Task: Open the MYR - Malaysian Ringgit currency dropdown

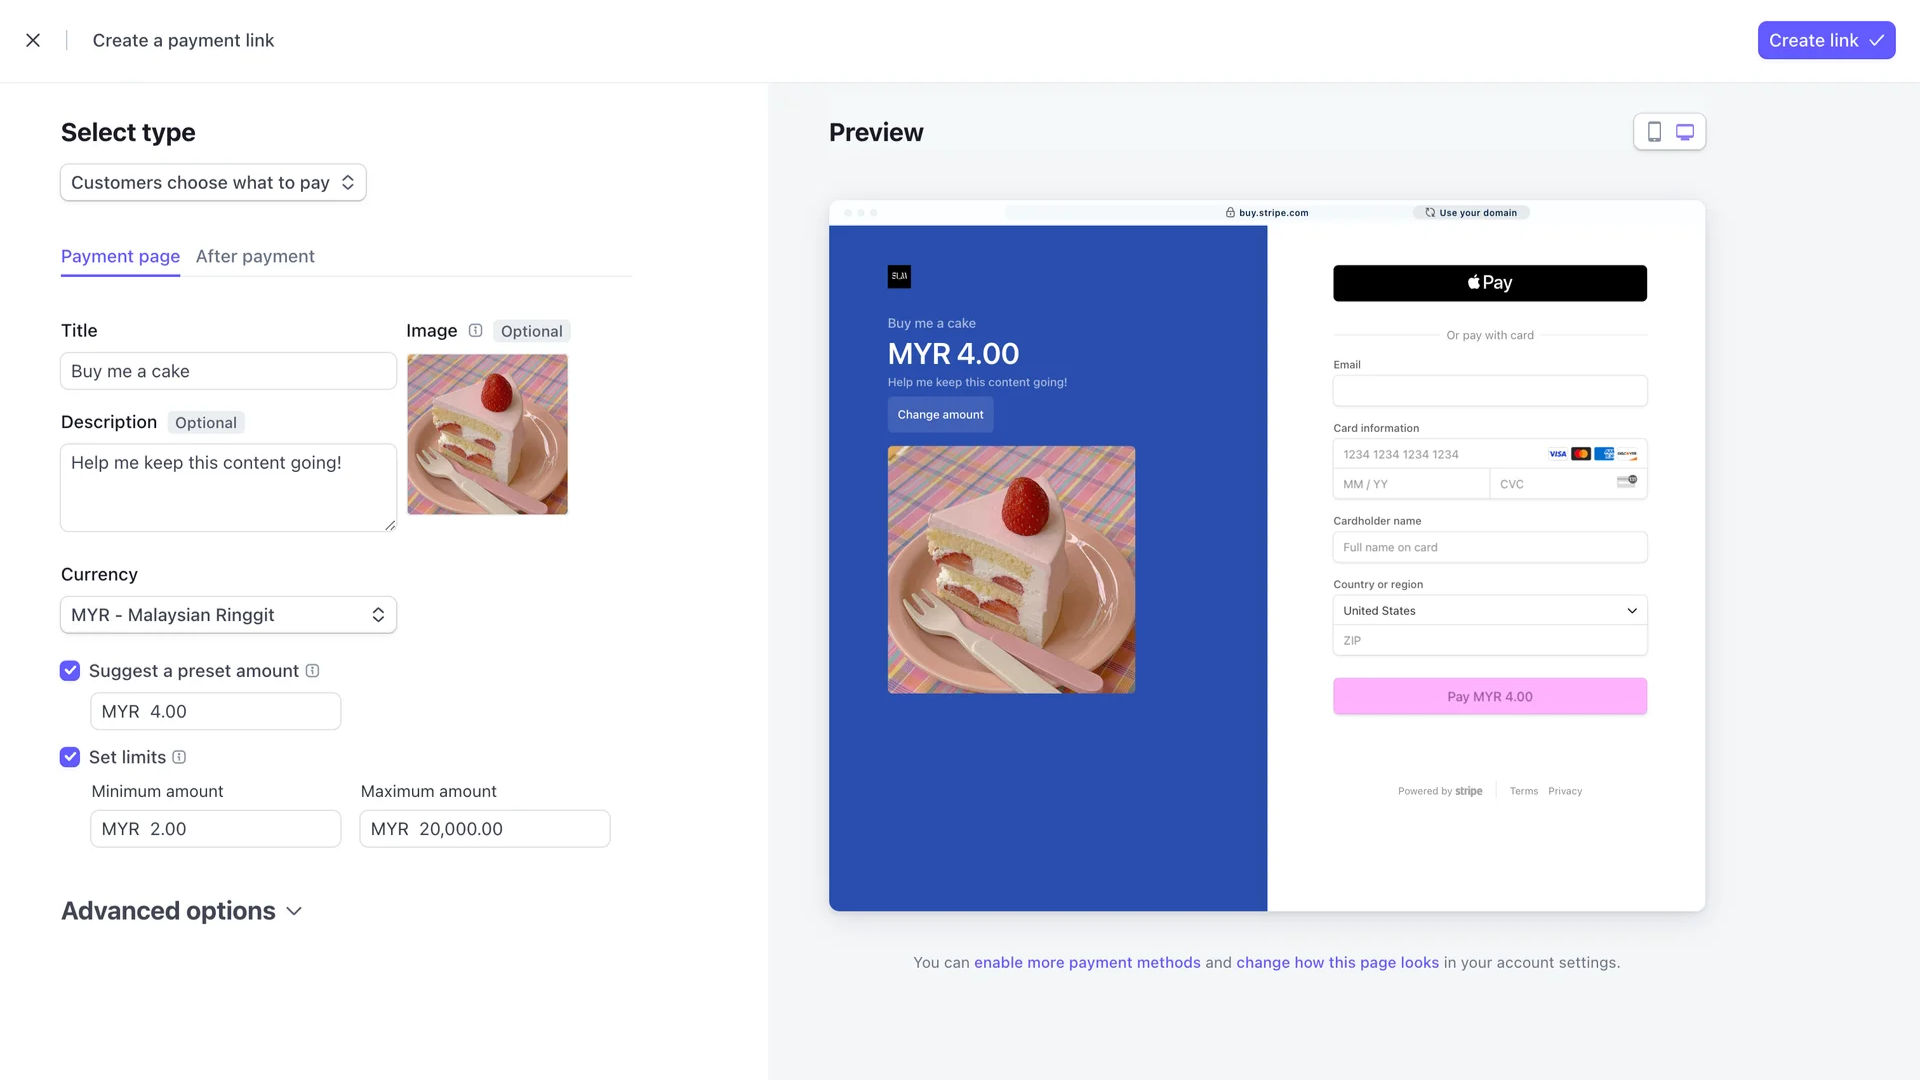Action: point(228,615)
